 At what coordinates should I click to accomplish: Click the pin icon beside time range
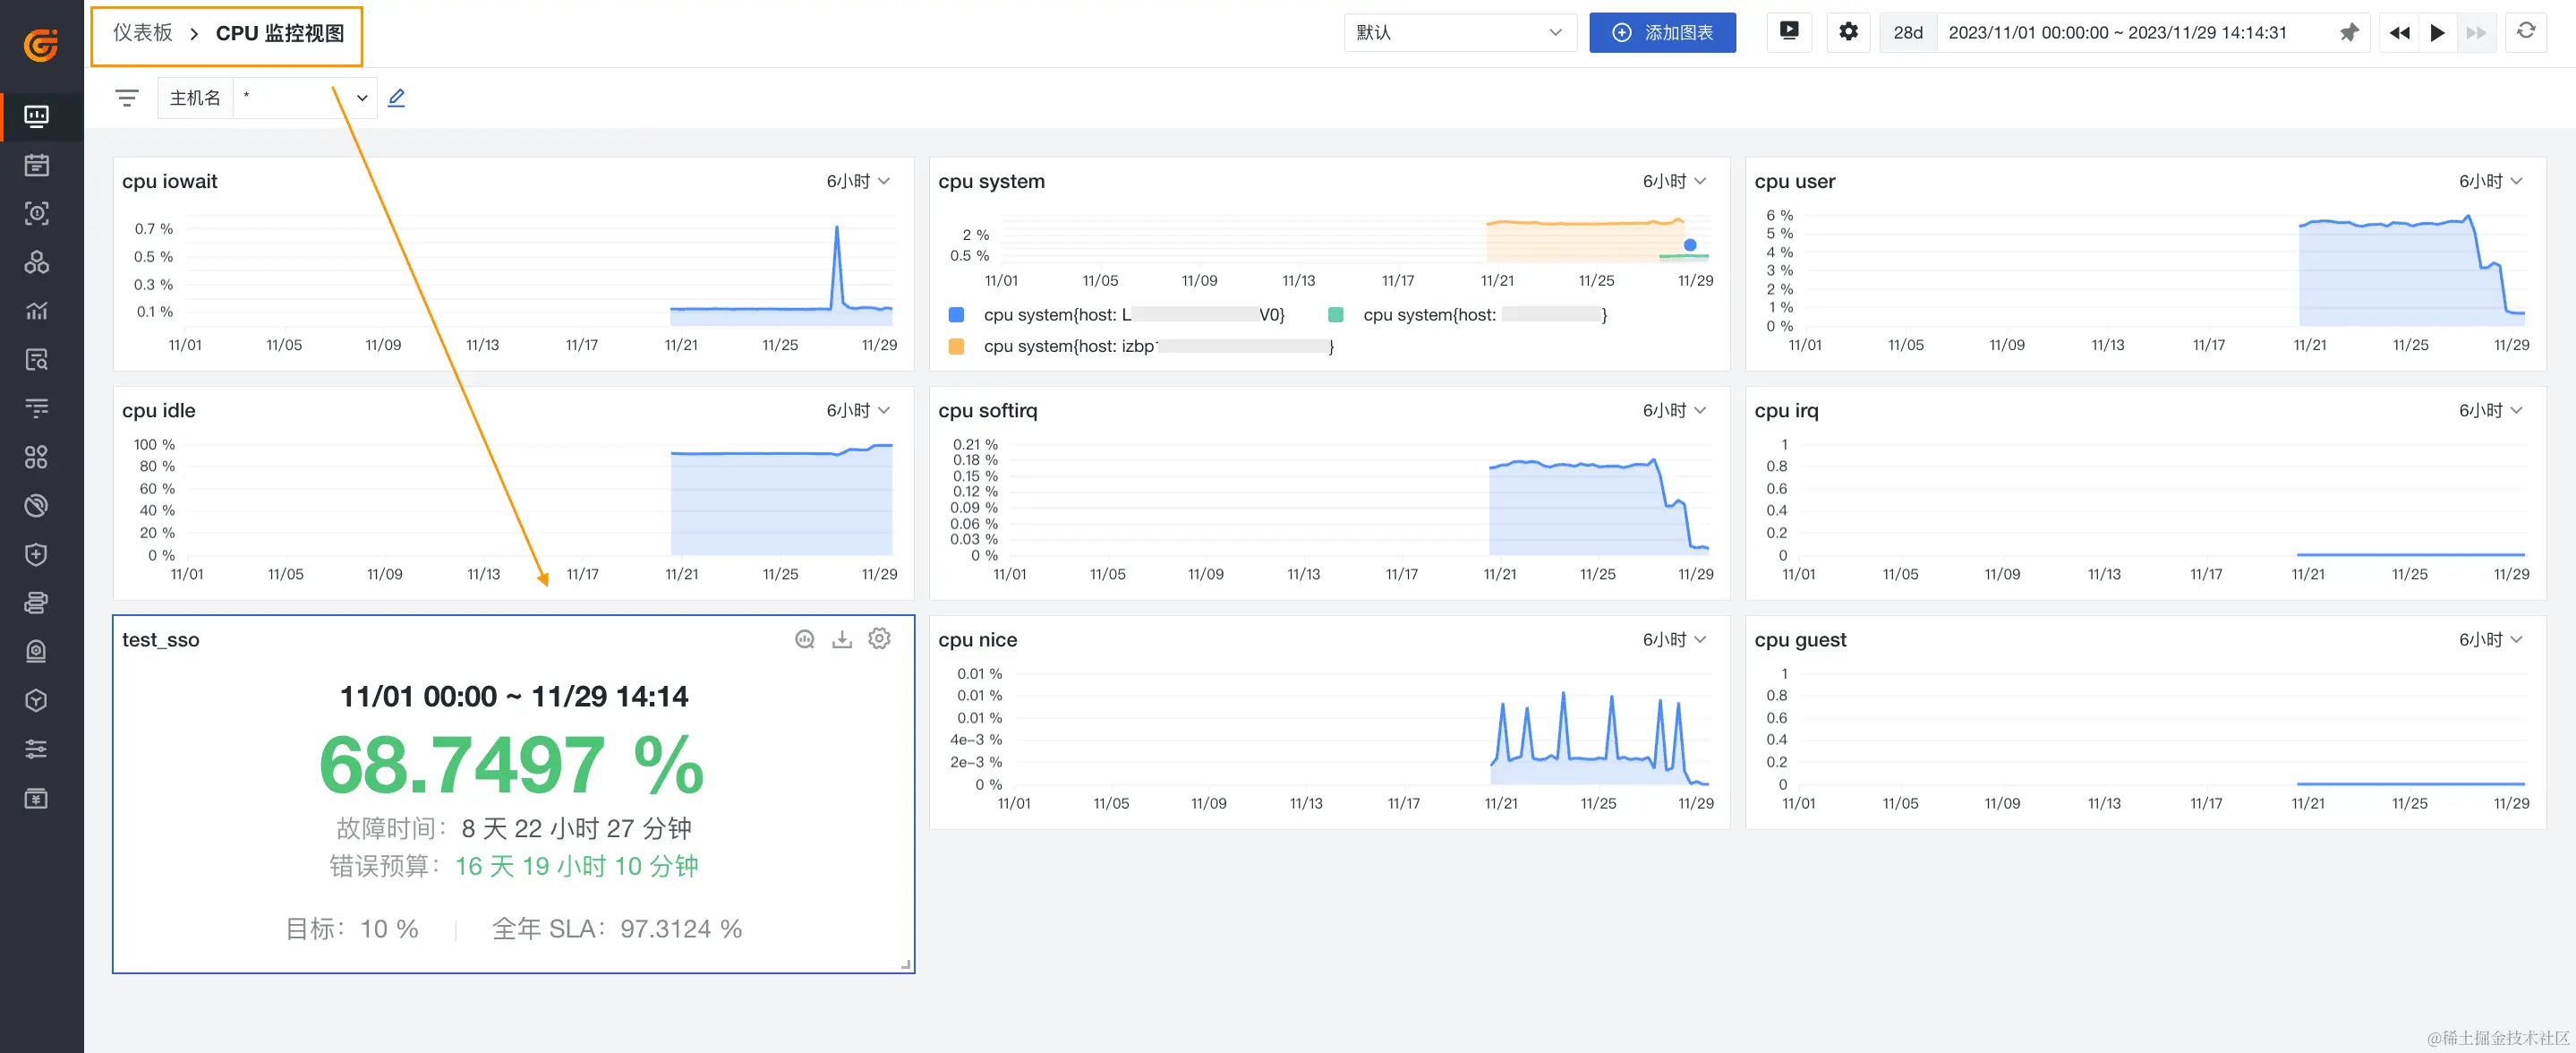point(2349,33)
